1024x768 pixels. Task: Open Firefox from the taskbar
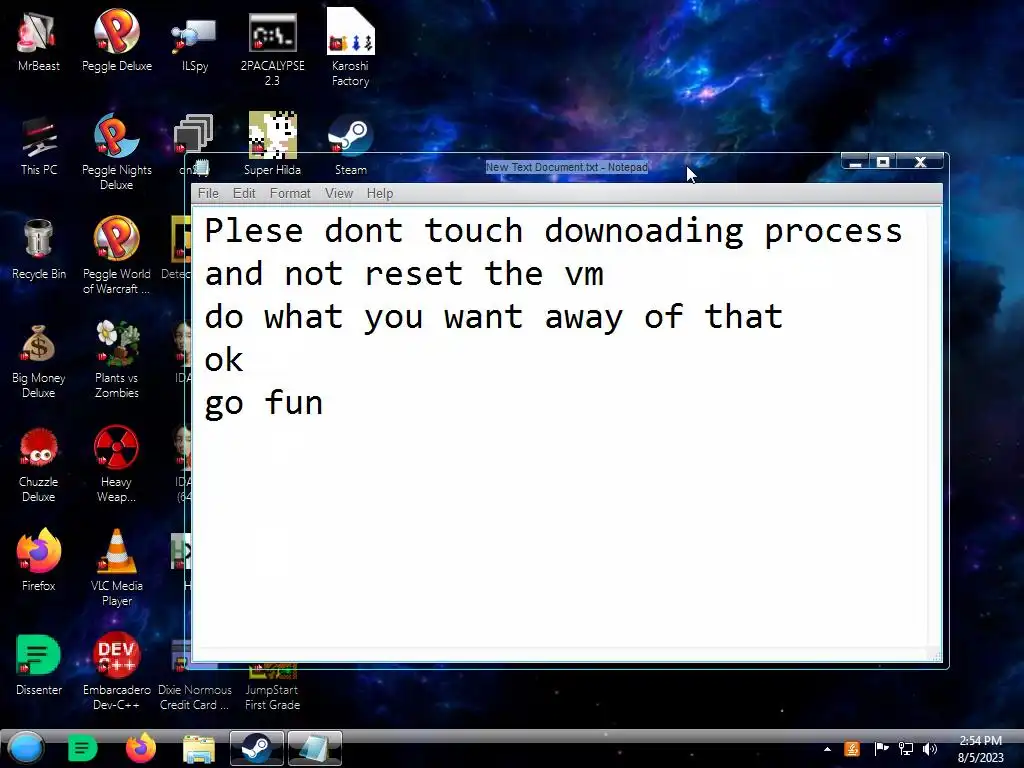click(140, 748)
